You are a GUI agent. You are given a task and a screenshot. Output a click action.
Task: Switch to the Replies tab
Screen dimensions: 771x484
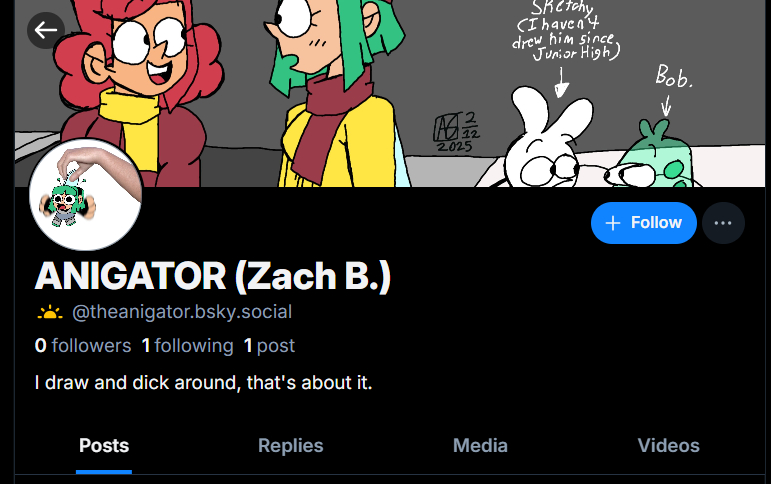(290, 446)
